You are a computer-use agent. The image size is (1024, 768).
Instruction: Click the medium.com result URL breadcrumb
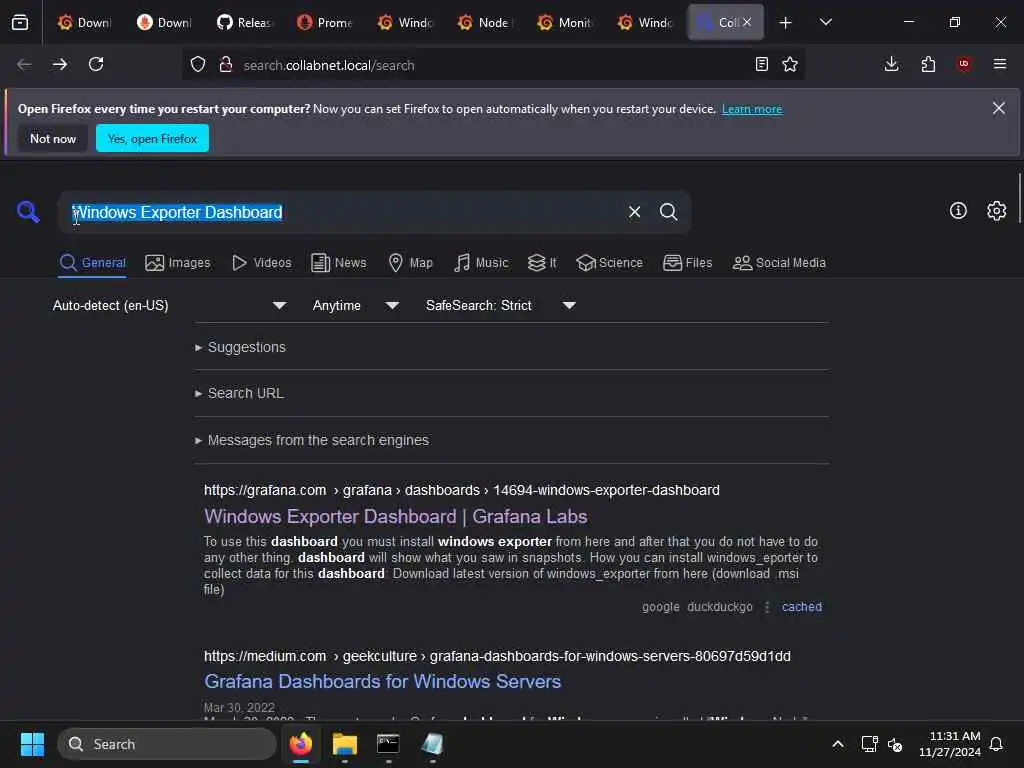[x=497, y=656]
